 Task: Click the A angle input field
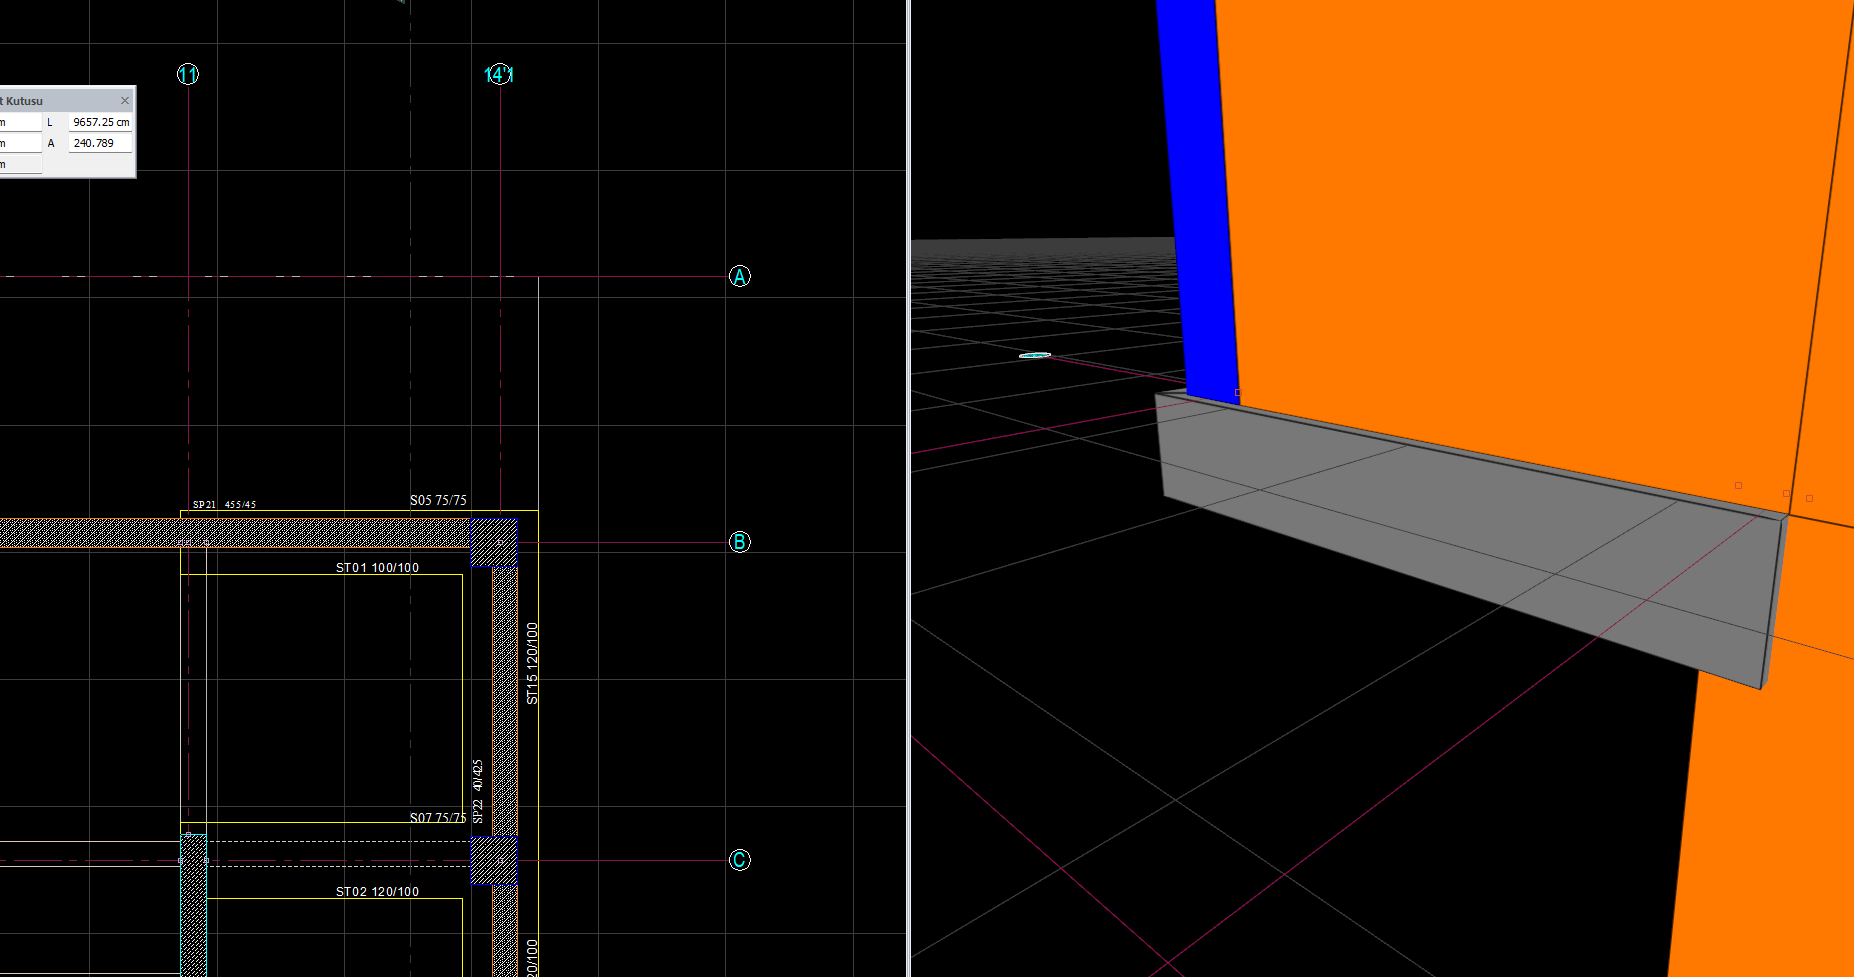point(100,143)
